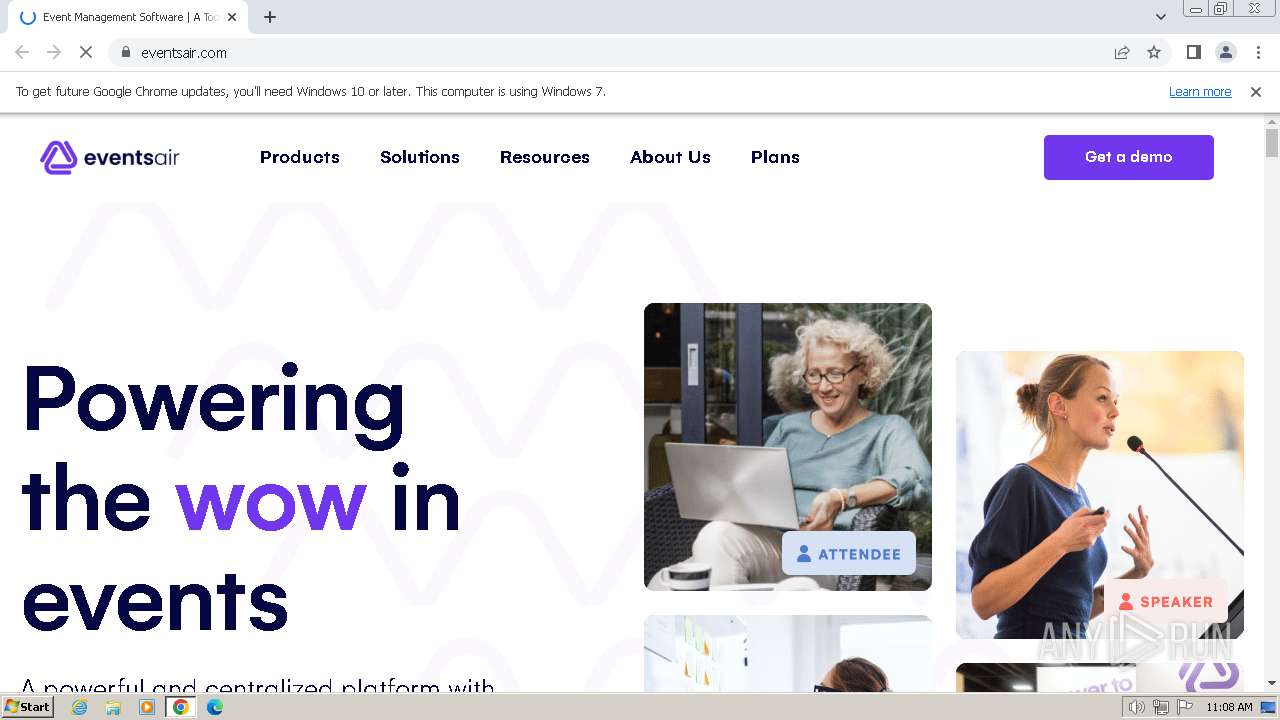Click Learn more link
1280x720 pixels.
click(x=1200, y=91)
